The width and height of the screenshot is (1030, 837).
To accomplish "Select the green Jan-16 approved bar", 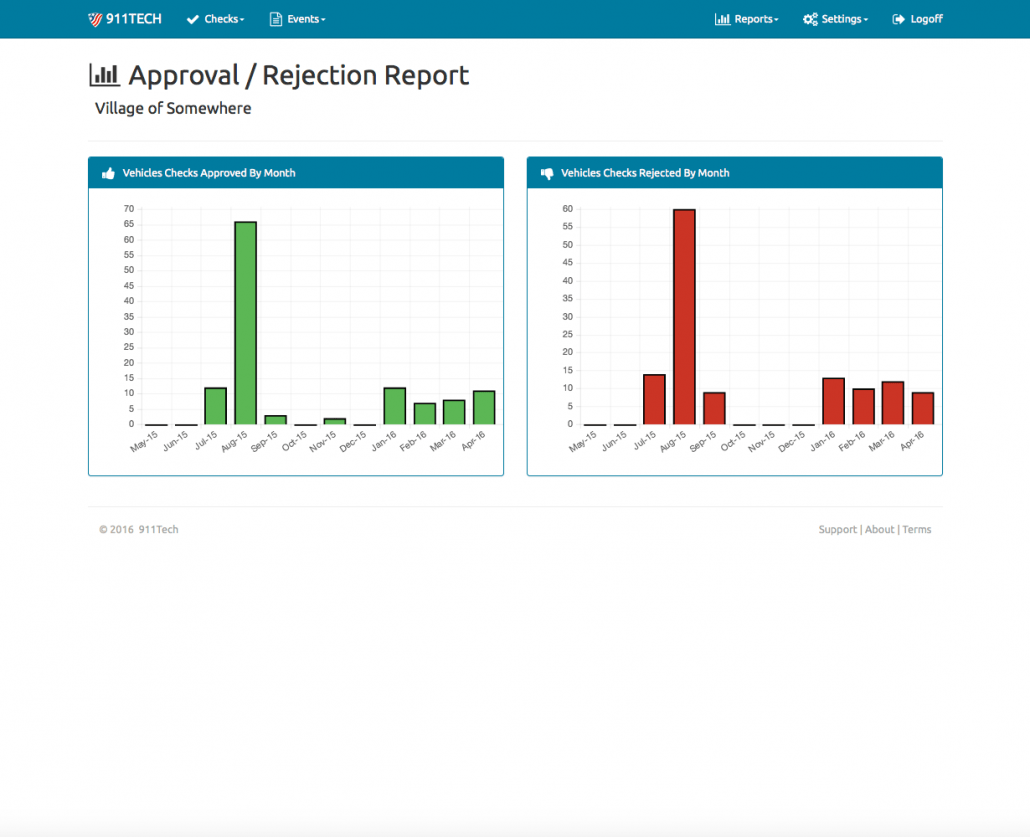I will [x=394, y=406].
